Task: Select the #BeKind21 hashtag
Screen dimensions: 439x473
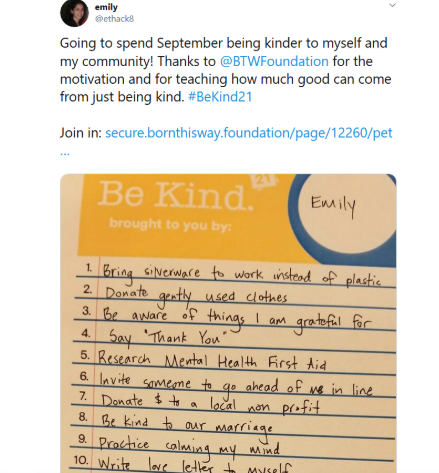Action: [x=220, y=97]
